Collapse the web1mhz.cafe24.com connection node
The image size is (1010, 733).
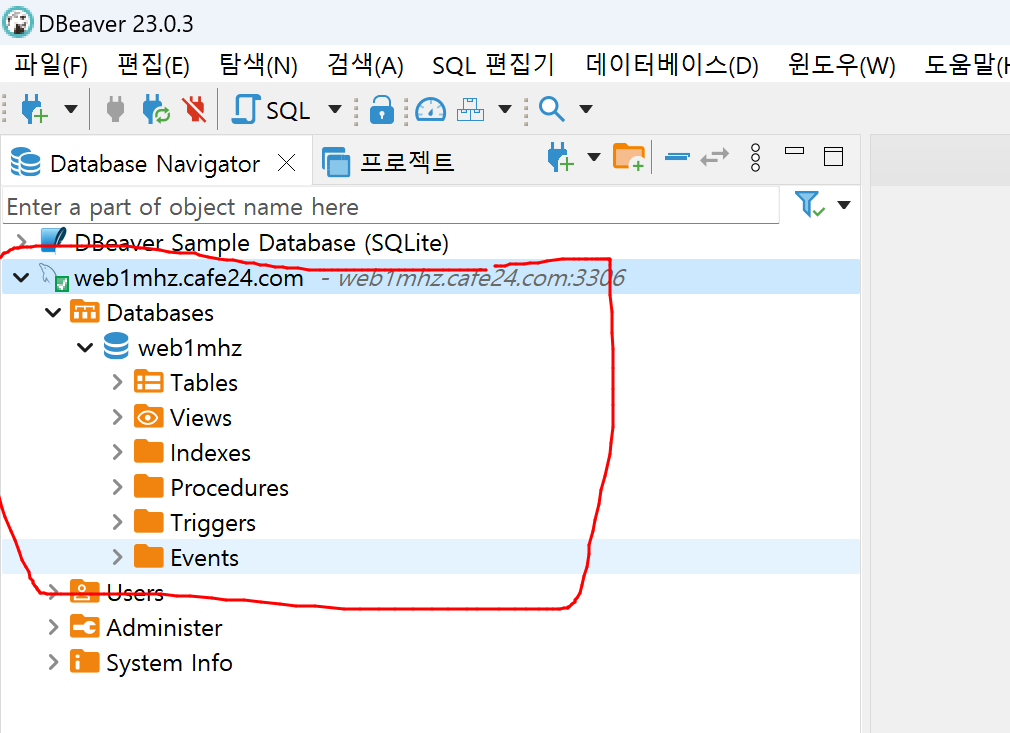coord(21,278)
